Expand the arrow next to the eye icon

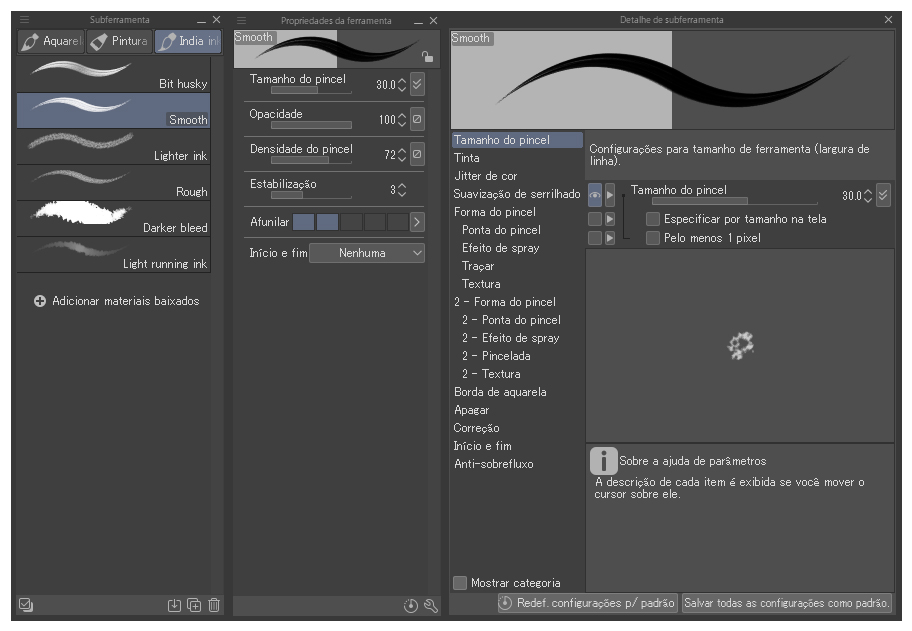(x=610, y=195)
